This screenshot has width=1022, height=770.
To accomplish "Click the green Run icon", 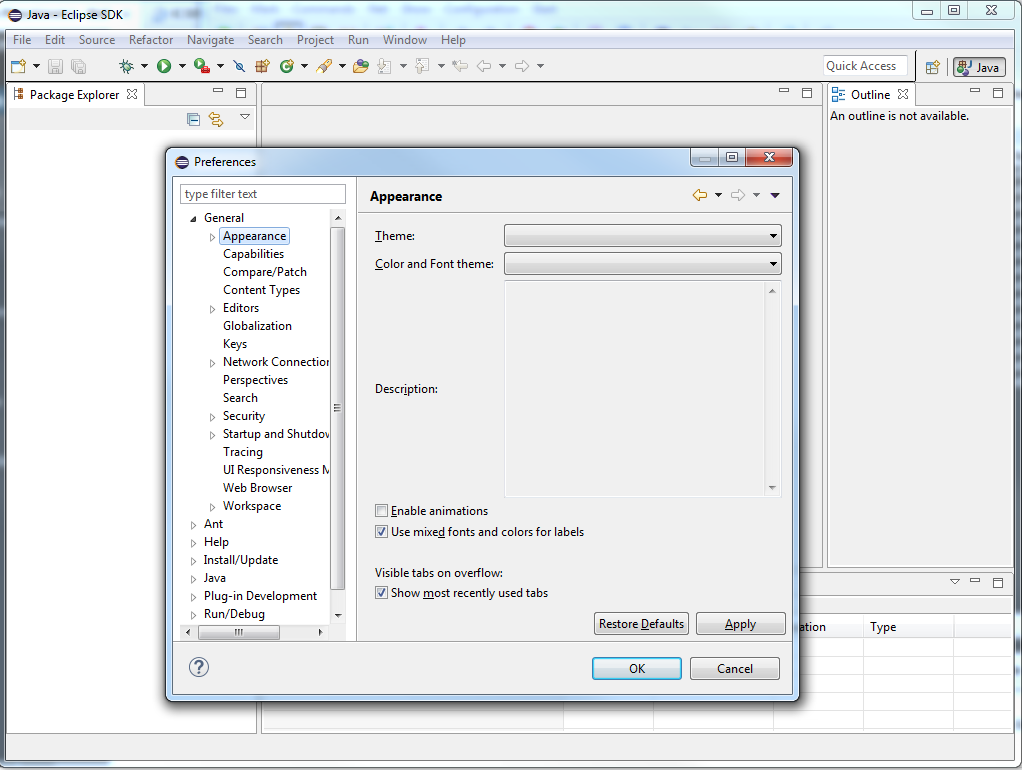I will coord(164,66).
